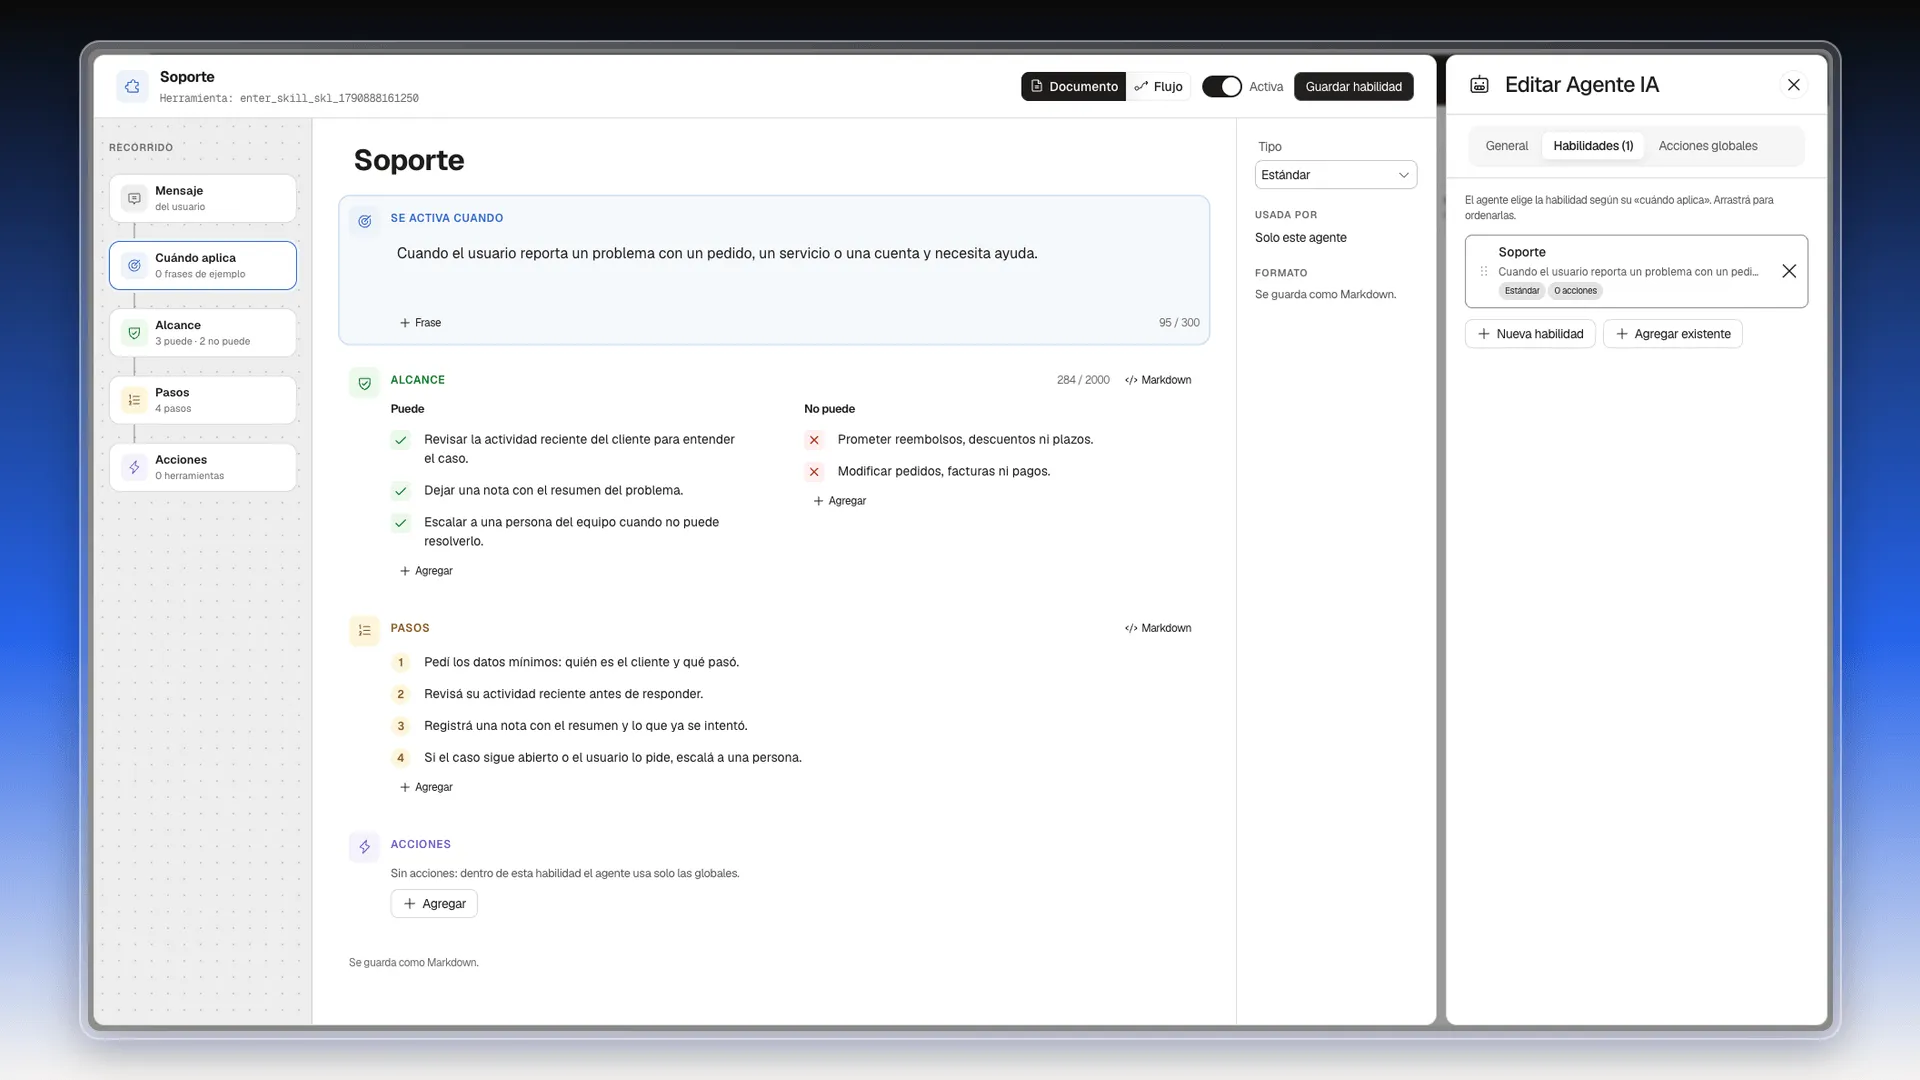Open the Tipo dropdown showing Estándar
Screen dimensions: 1920x1080
pos(1336,175)
